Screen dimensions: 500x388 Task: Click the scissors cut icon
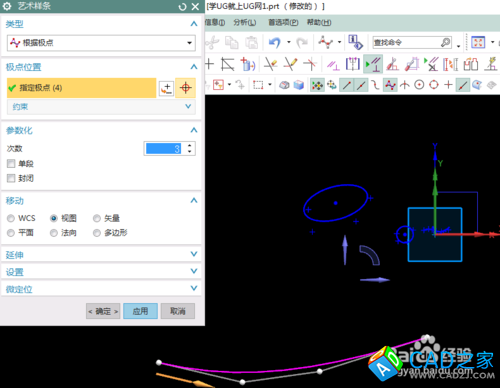pos(212,43)
